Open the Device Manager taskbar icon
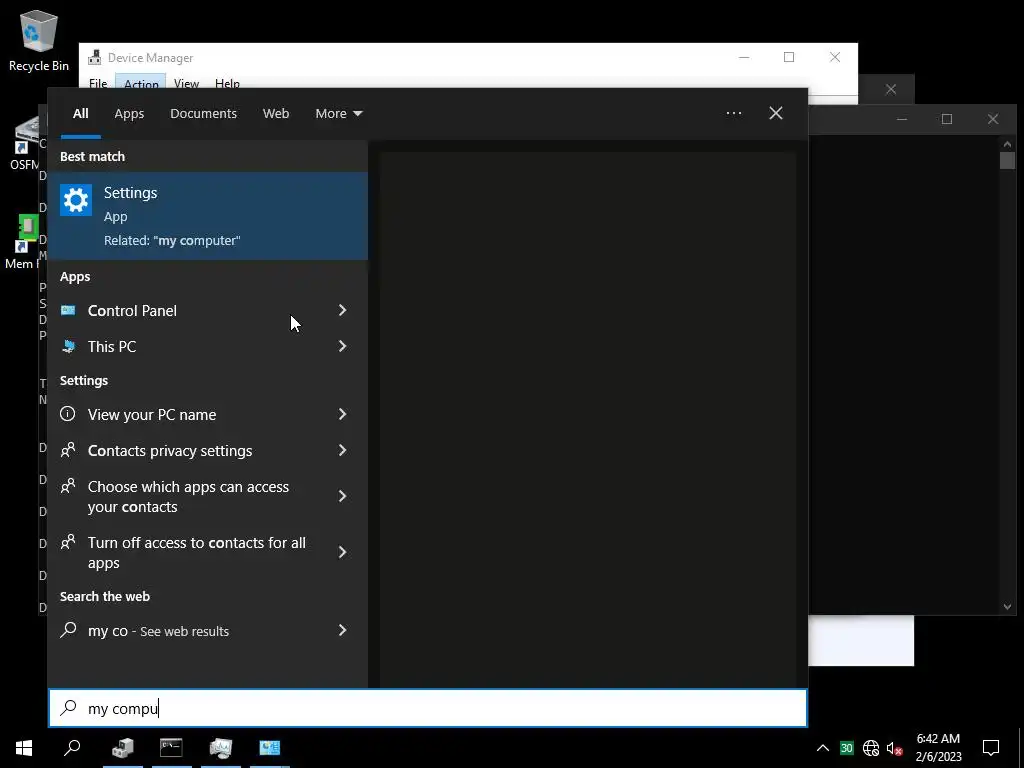The width and height of the screenshot is (1024, 768). click(123, 748)
